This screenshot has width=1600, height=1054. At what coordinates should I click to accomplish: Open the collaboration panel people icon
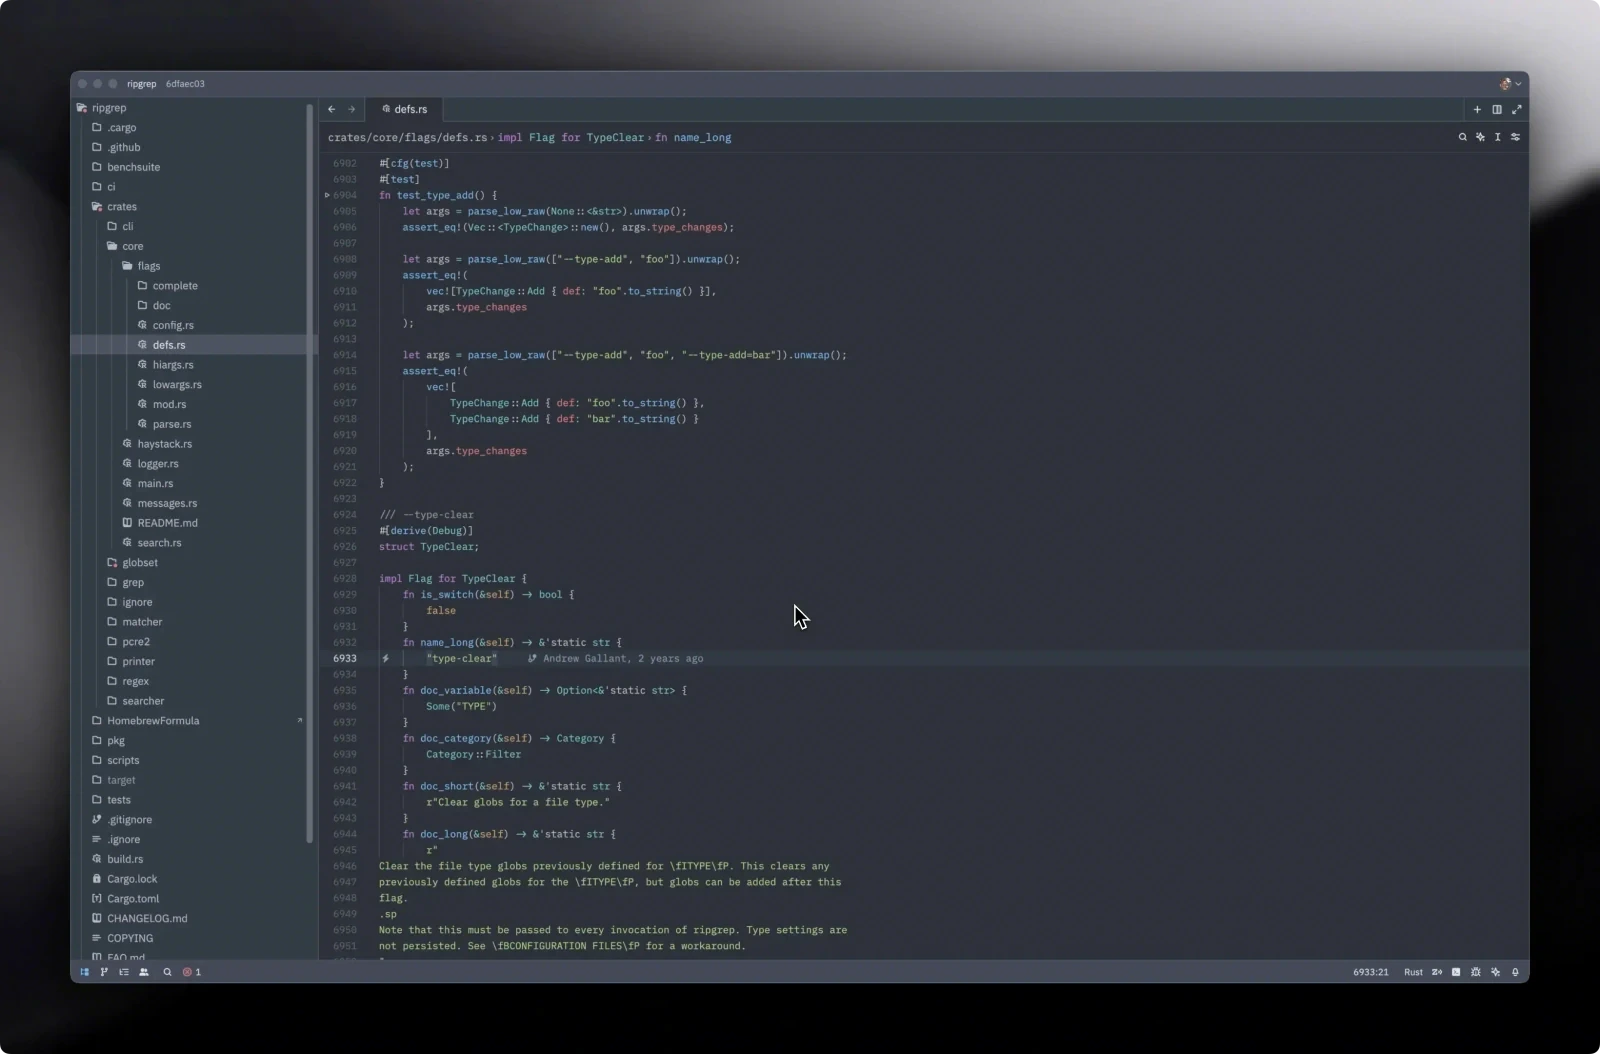[x=144, y=972]
